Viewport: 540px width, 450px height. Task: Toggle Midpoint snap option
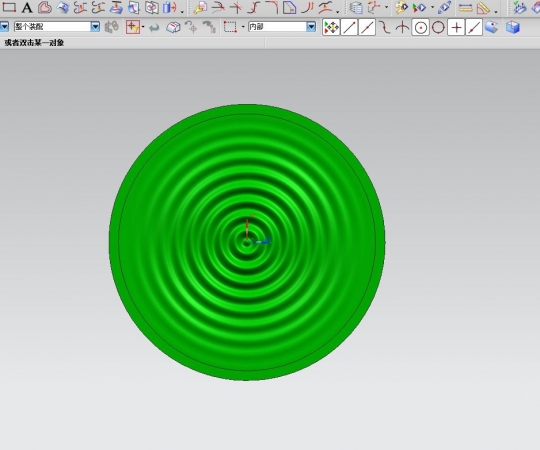coord(367,27)
